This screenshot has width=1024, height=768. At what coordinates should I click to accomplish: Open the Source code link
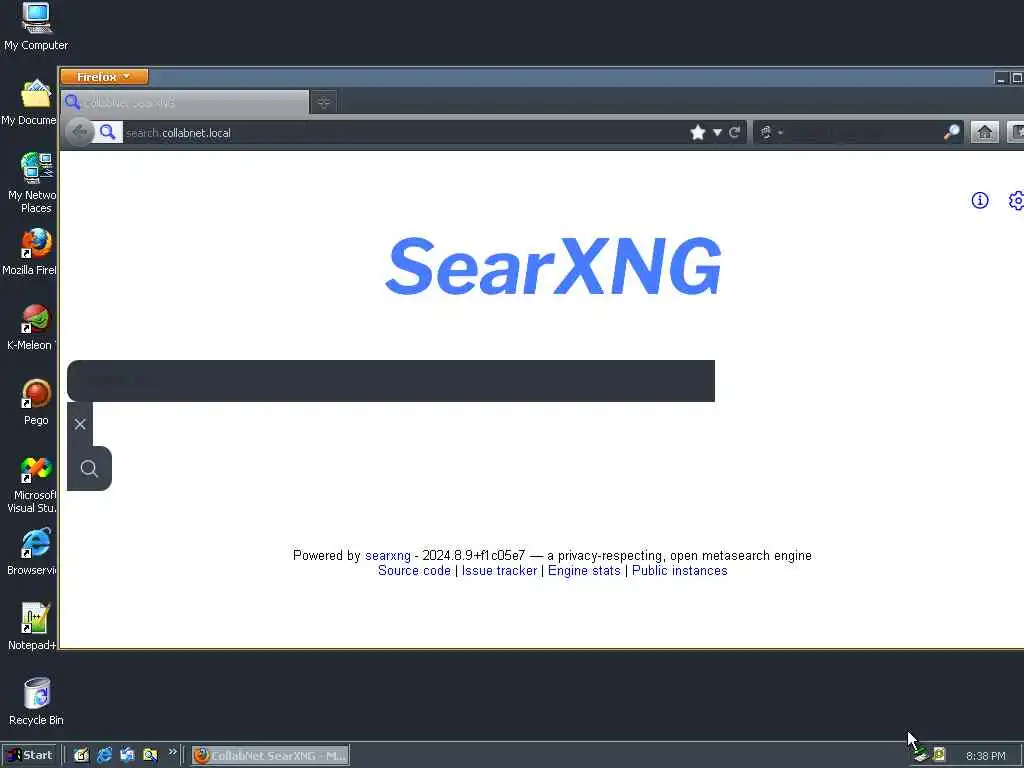click(x=414, y=571)
